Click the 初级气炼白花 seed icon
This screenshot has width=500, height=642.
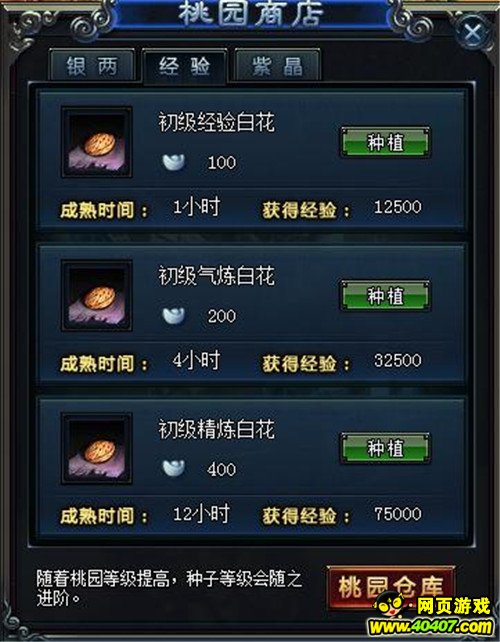97,296
